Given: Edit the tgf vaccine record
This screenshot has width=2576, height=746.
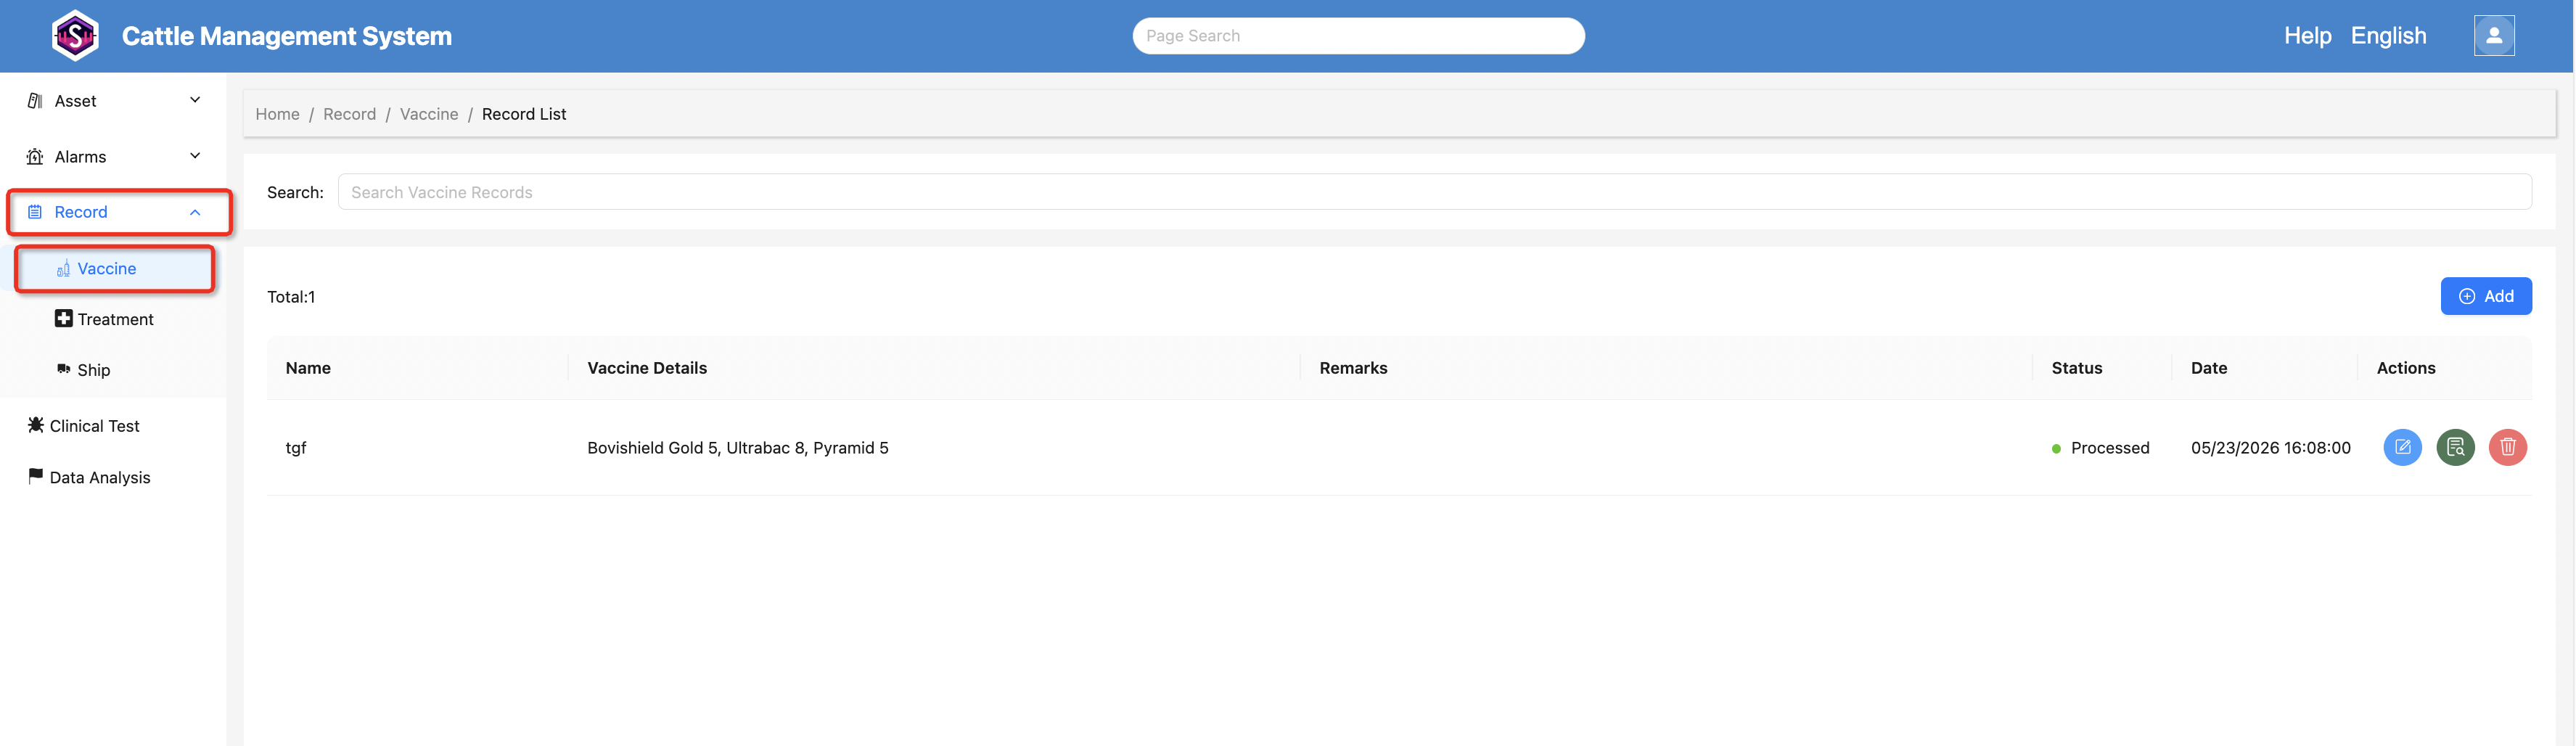Looking at the screenshot, I should (x=2403, y=447).
